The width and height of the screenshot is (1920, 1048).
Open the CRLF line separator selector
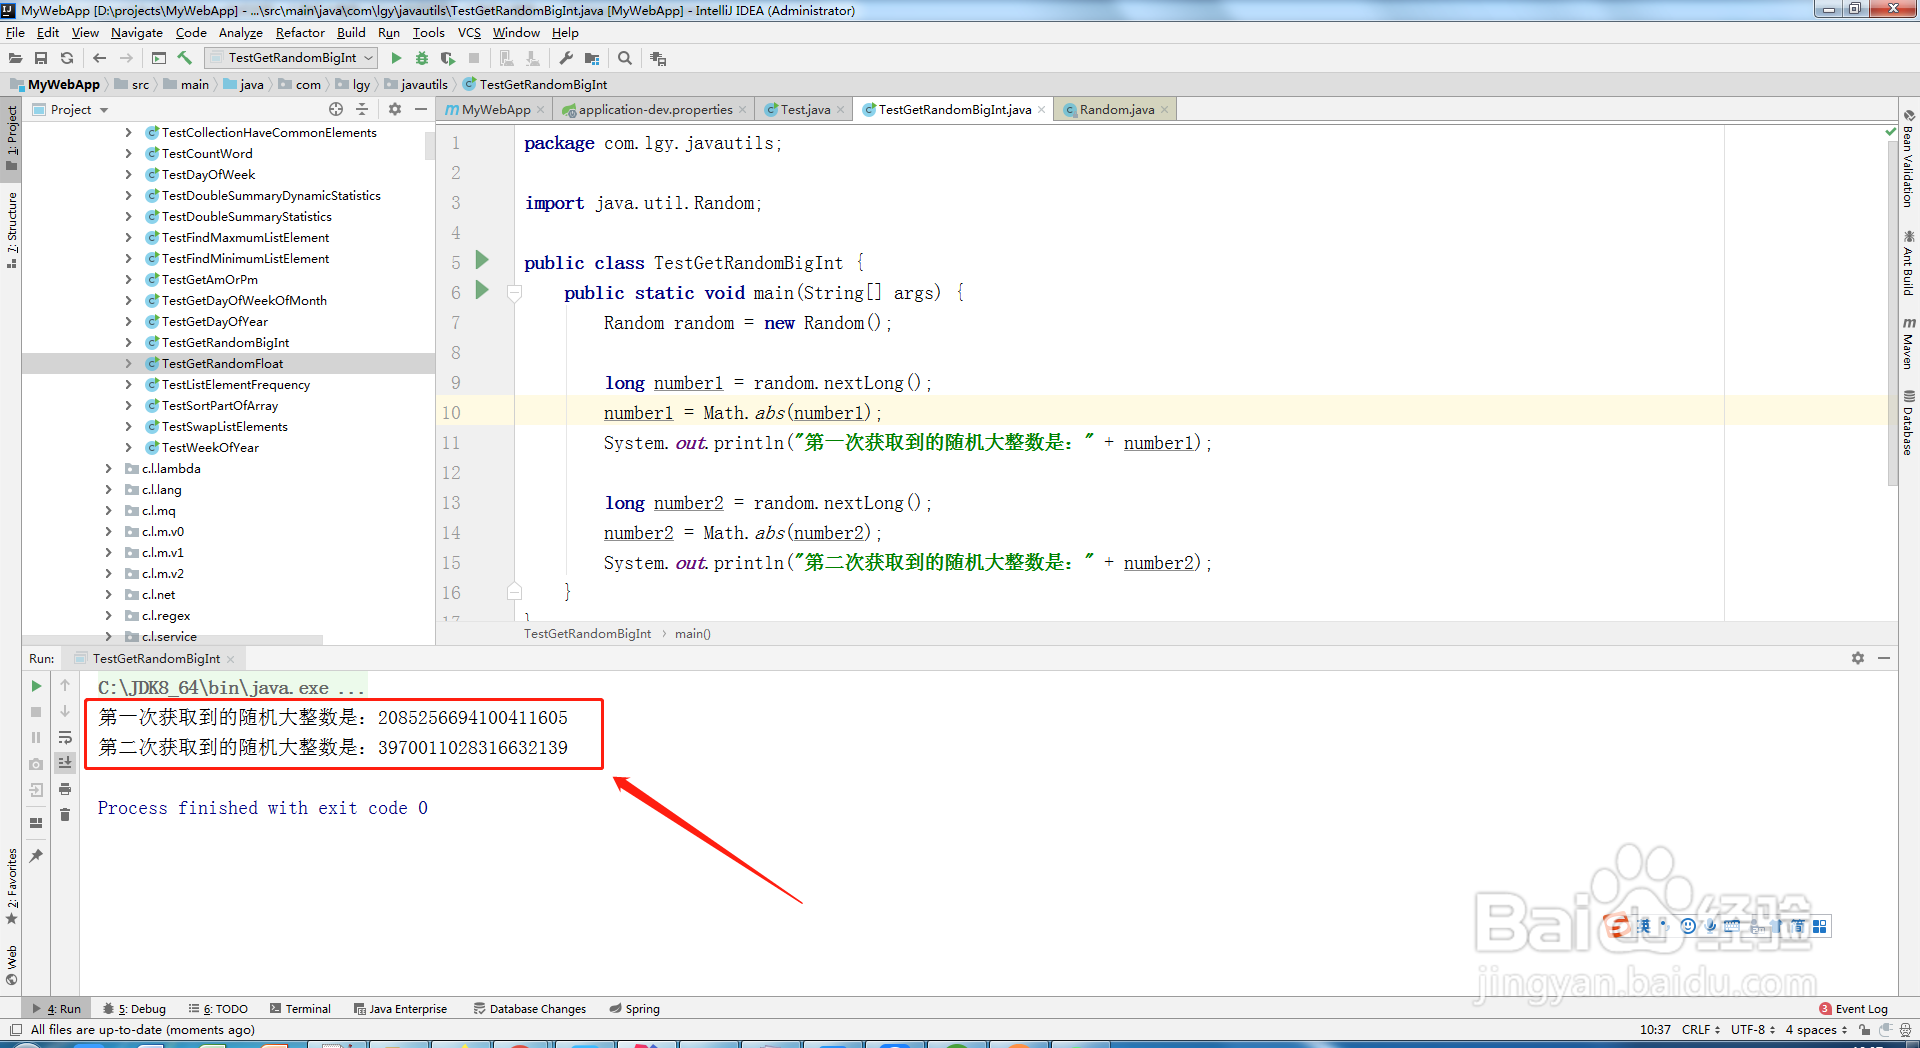point(1701,1030)
